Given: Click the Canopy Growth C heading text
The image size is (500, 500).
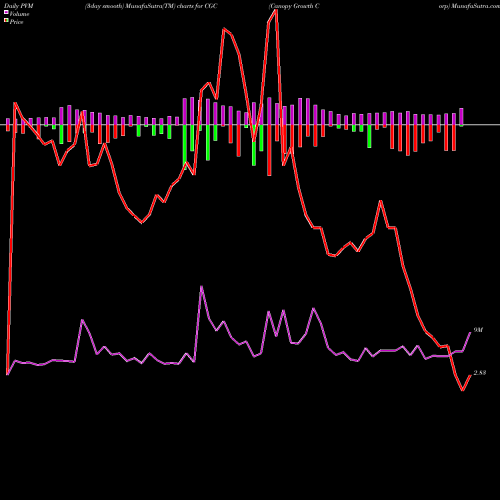Looking at the screenshot, I should pyautogui.click(x=294, y=6).
